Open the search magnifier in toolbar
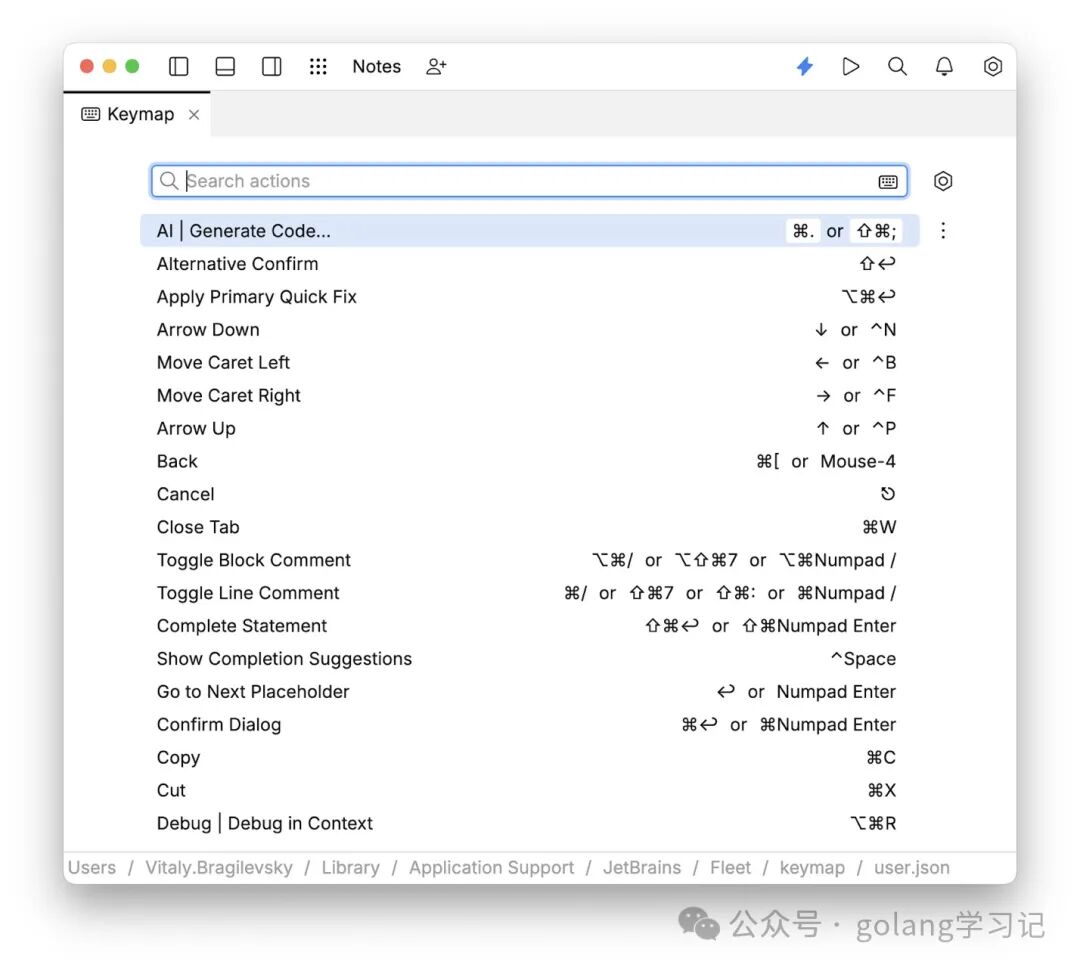The image size is (1080, 968). click(897, 66)
